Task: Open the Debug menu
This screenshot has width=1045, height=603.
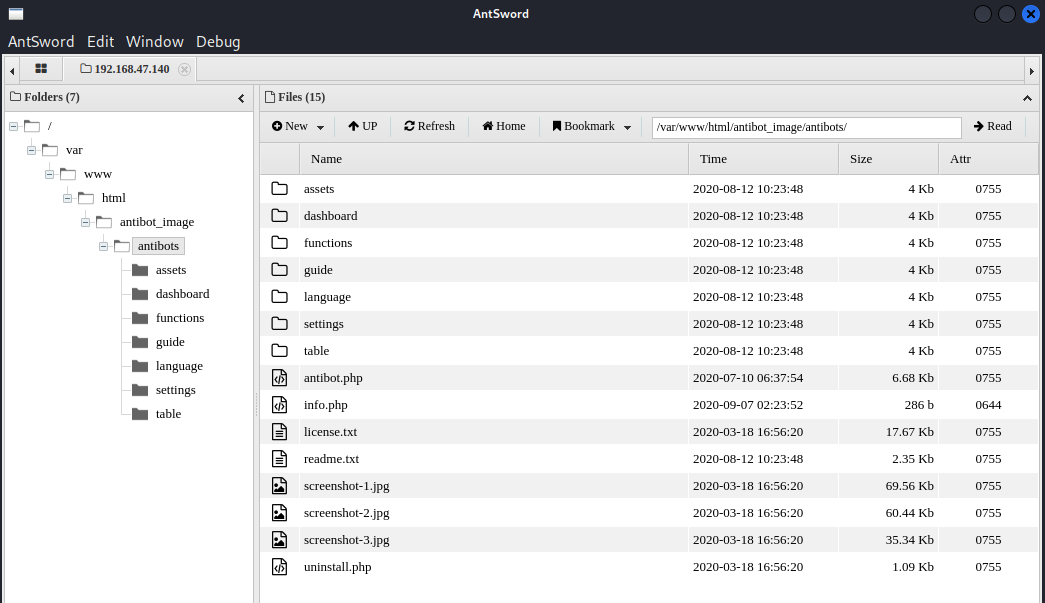Action: click(218, 41)
